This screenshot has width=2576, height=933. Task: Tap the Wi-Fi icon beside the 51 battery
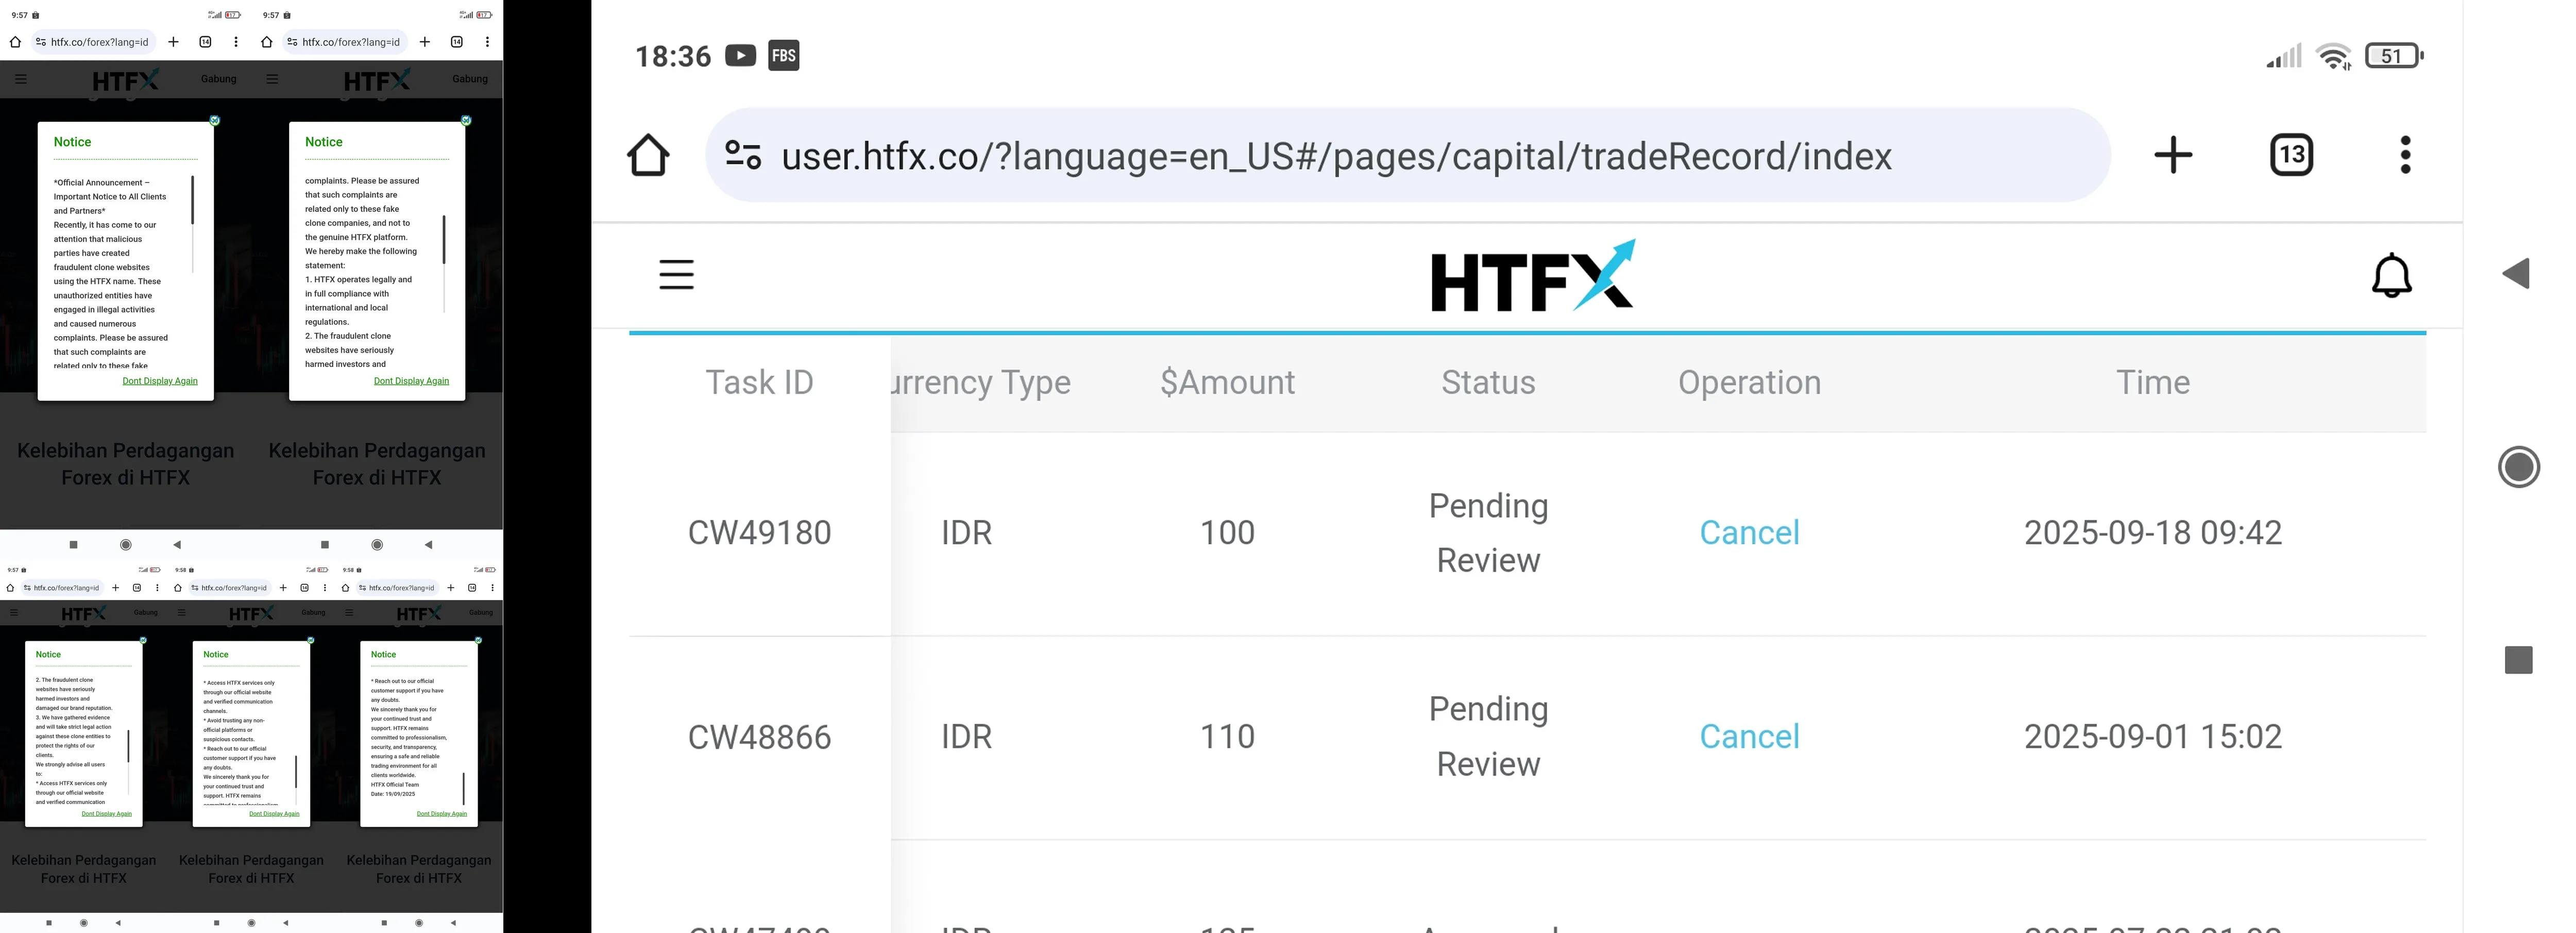click(2334, 56)
